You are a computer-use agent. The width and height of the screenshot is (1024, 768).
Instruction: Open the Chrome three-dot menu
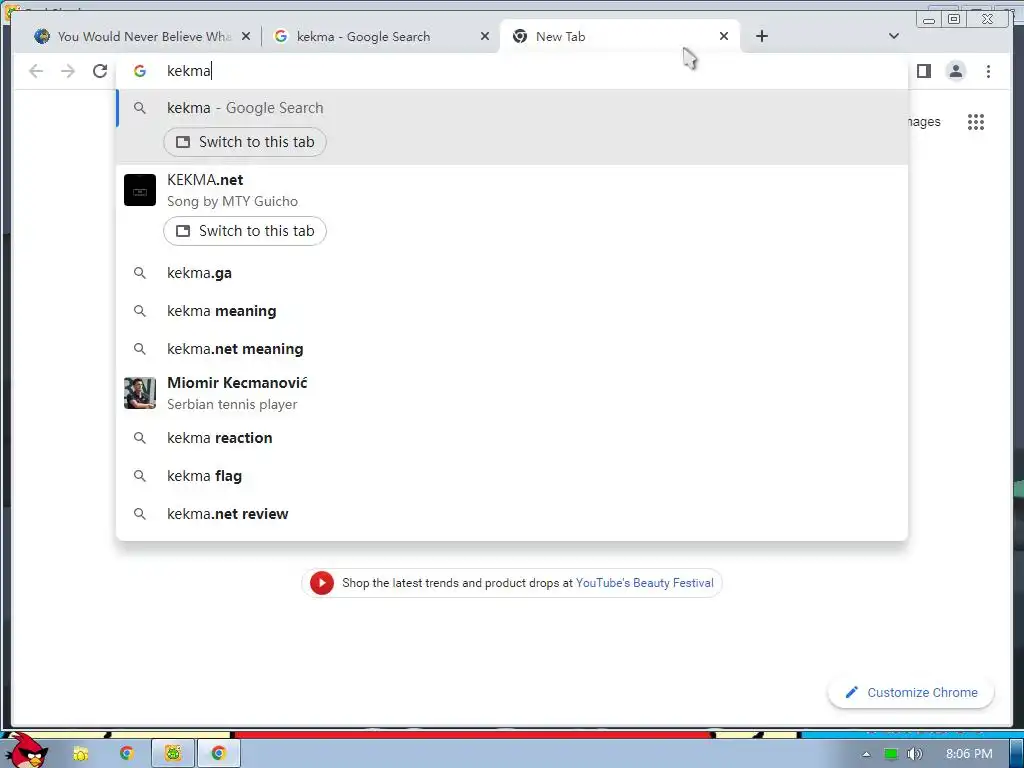pyautogui.click(x=988, y=71)
